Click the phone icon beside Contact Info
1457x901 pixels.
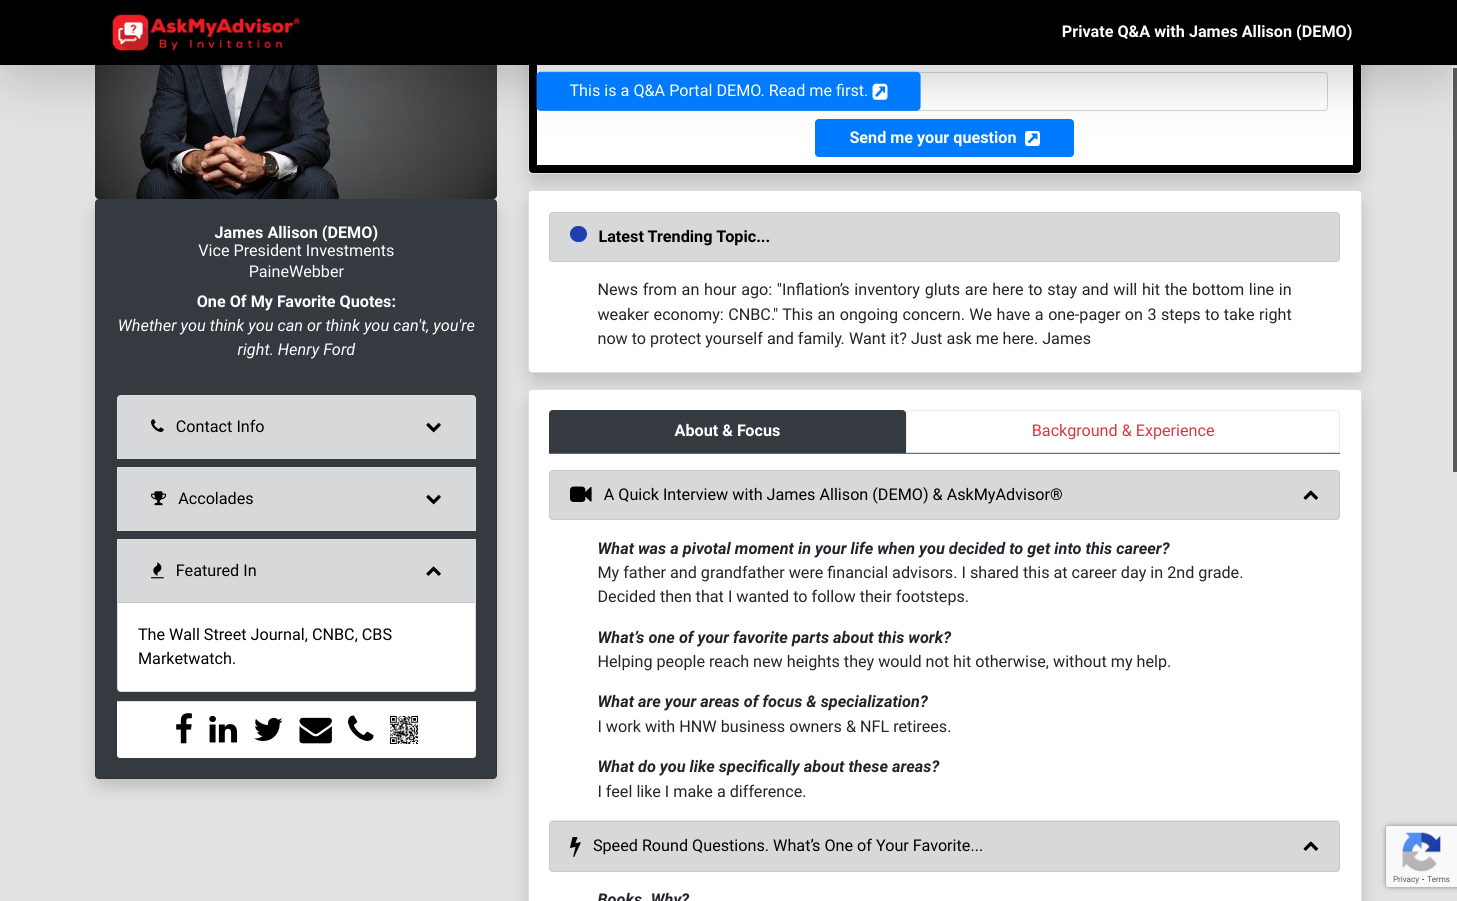[157, 425]
